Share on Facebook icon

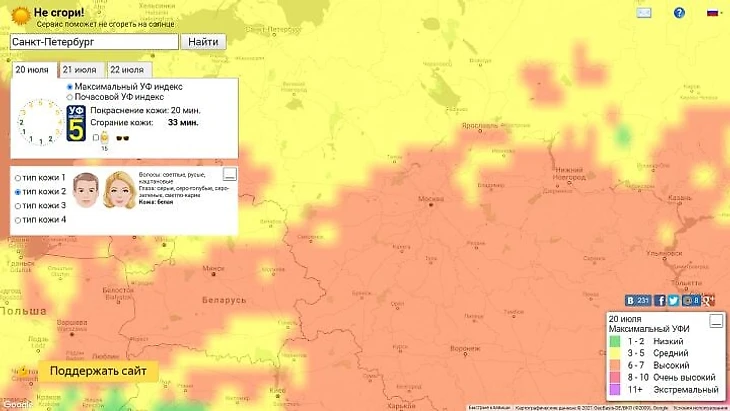pyautogui.click(x=660, y=301)
